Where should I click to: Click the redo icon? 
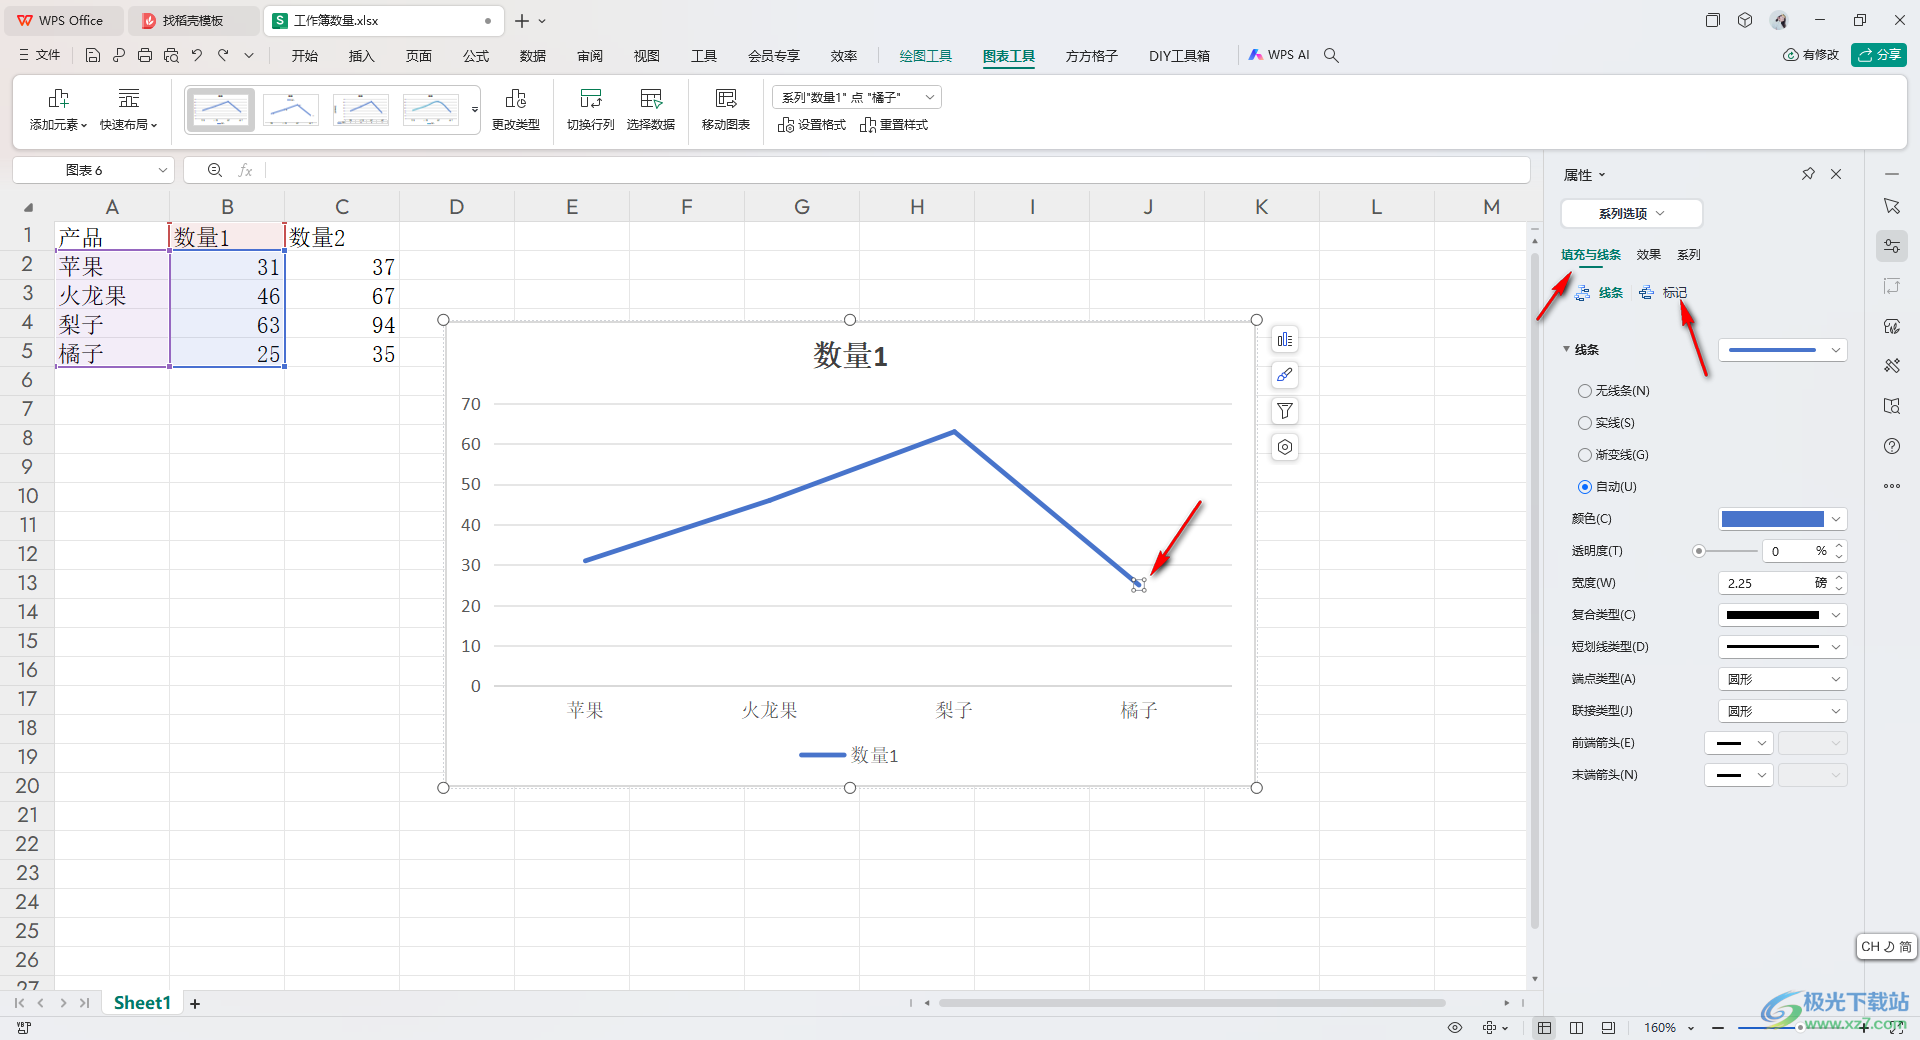coord(223,55)
